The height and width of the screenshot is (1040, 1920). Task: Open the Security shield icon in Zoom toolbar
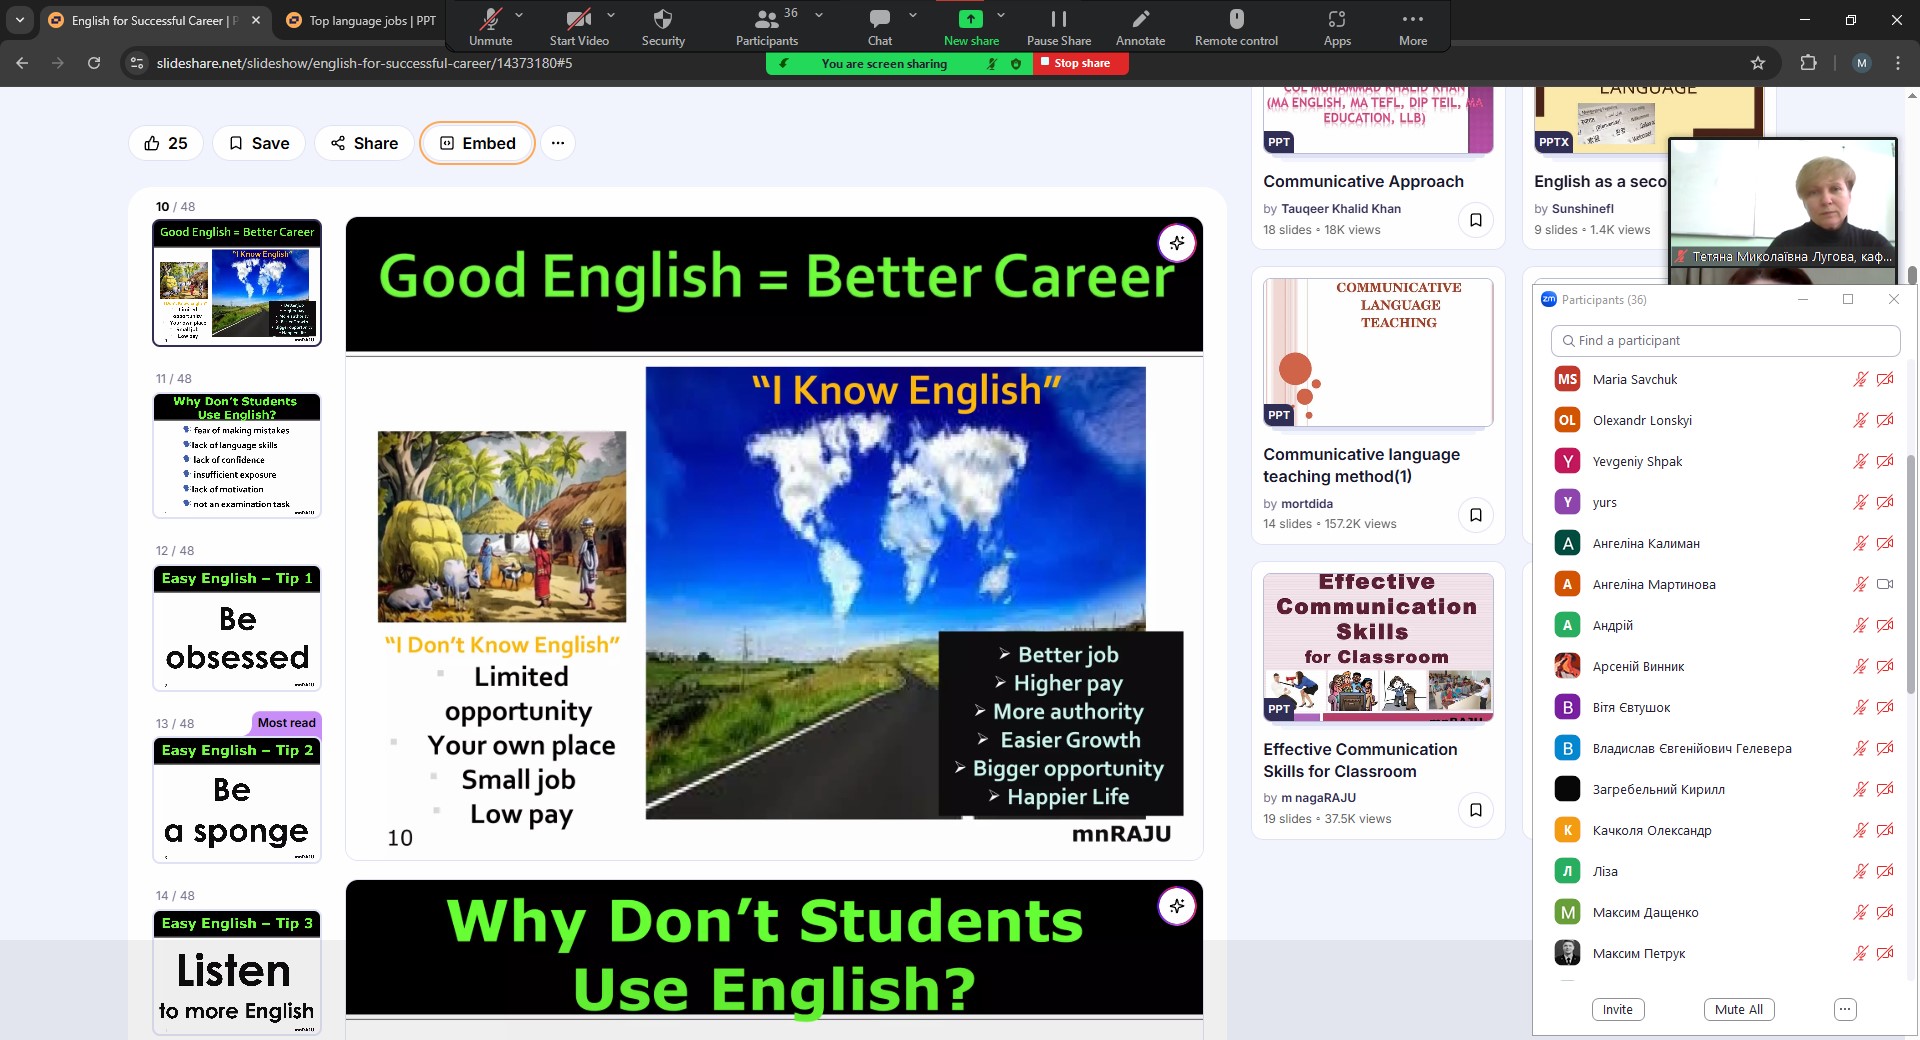point(663,20)
